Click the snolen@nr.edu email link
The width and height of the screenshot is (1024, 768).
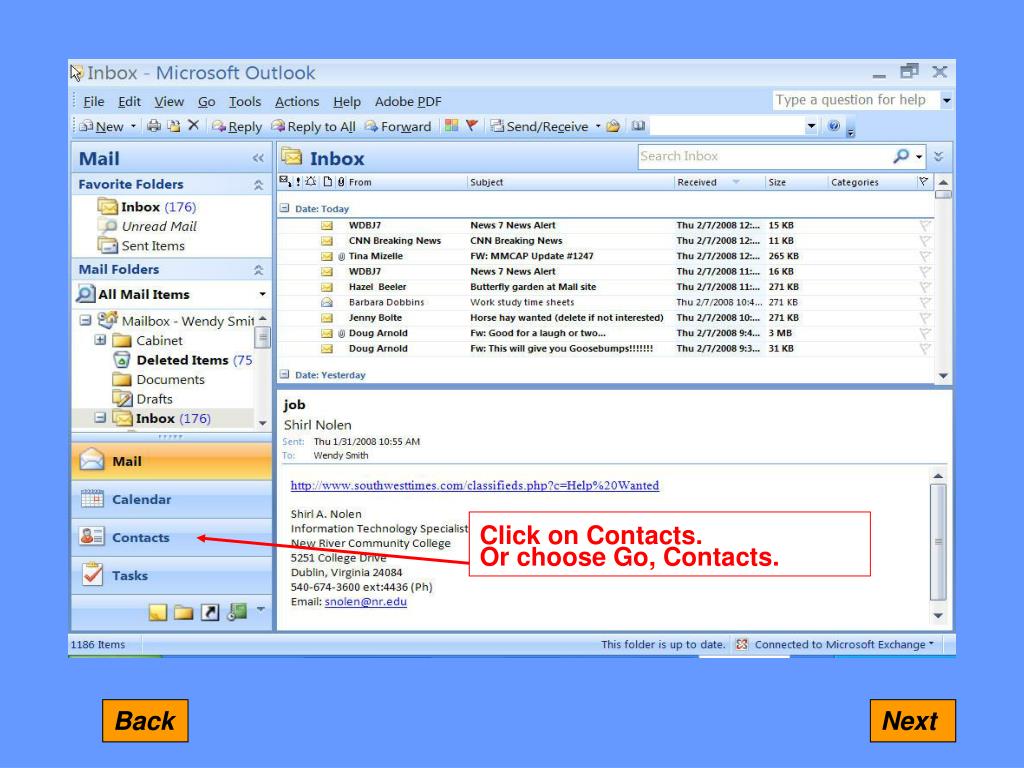pyautogui.click(x=366, y=601)
